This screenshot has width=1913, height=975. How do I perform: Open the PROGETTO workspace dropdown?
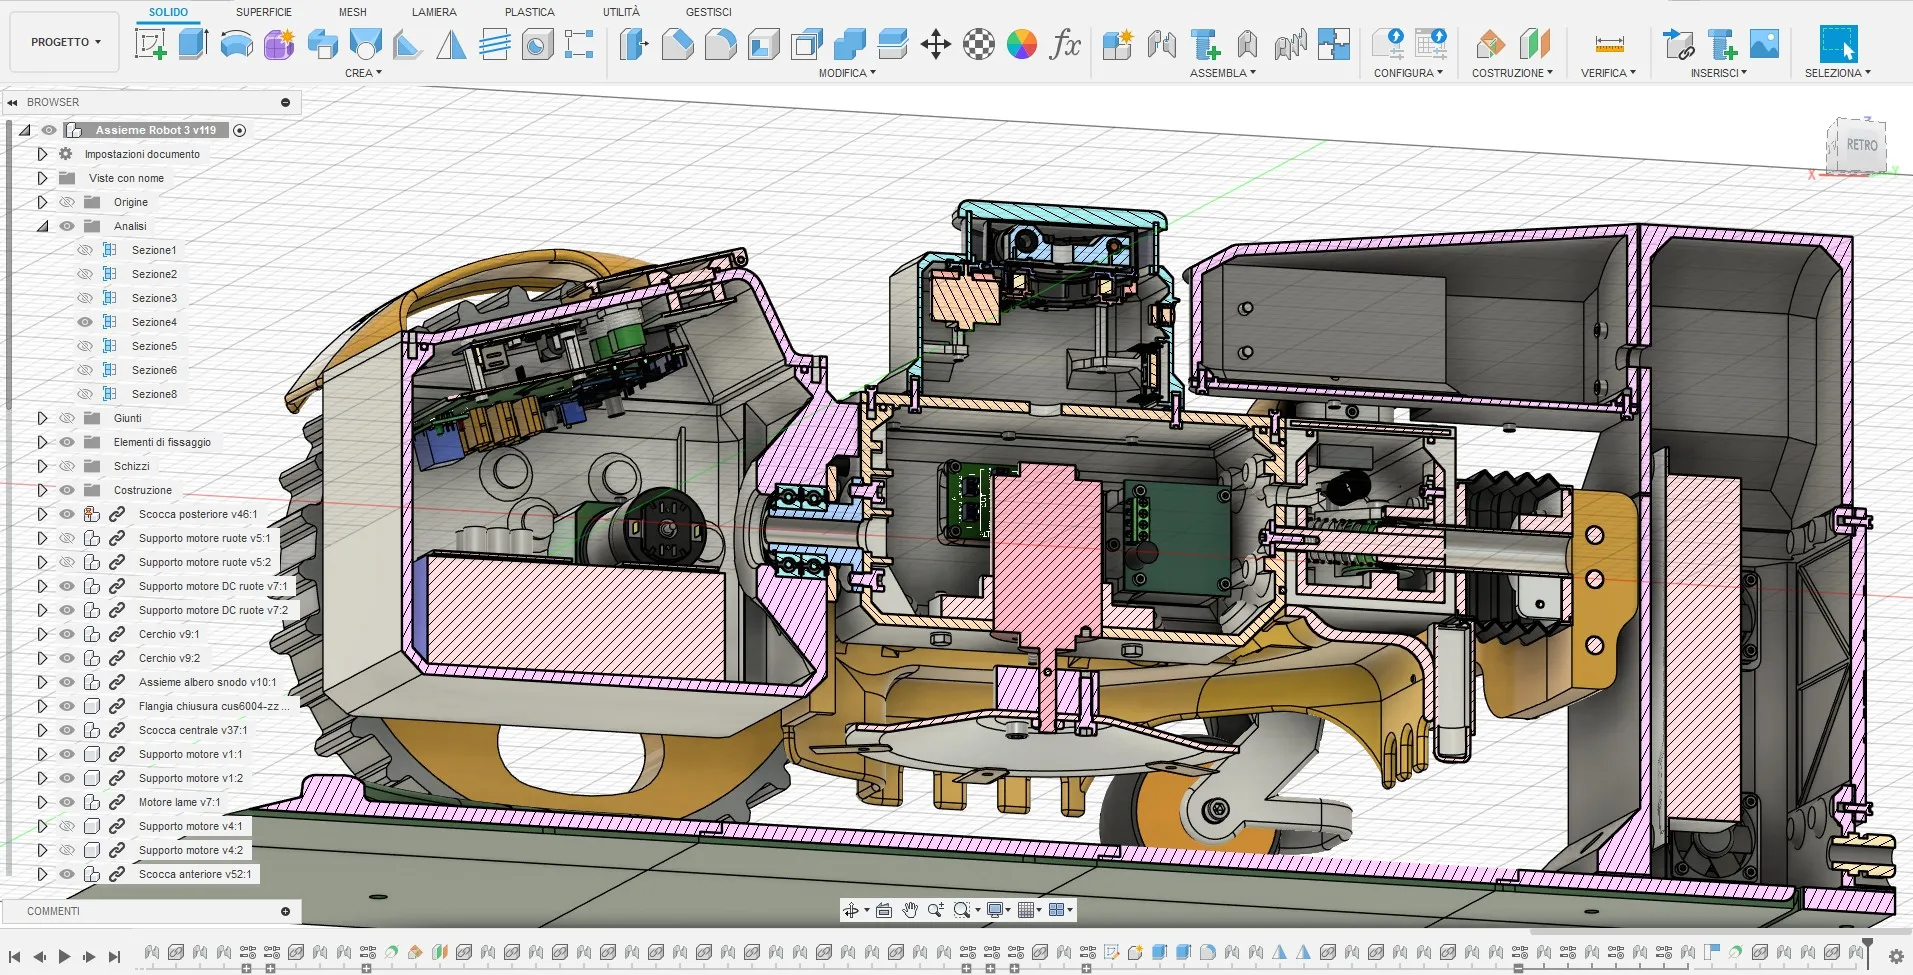click(x=65, y=42)
